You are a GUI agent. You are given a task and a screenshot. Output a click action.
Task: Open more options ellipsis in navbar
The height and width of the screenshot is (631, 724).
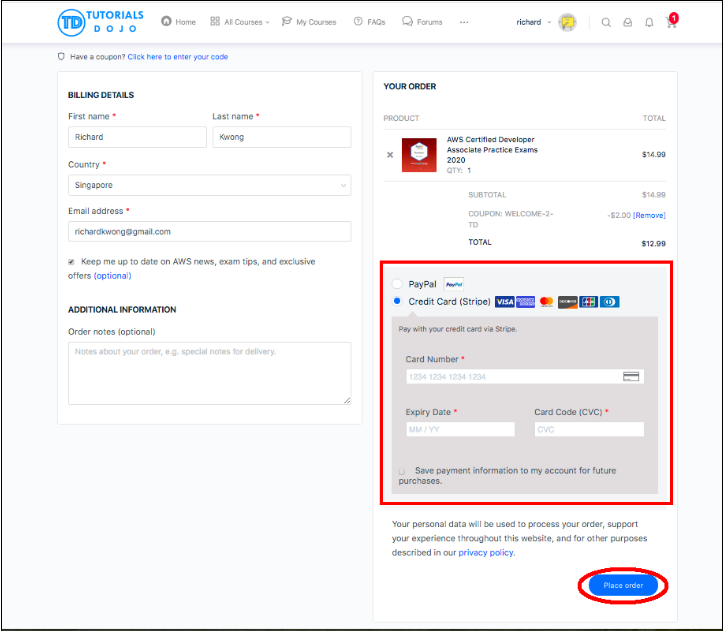coord(464,22)
